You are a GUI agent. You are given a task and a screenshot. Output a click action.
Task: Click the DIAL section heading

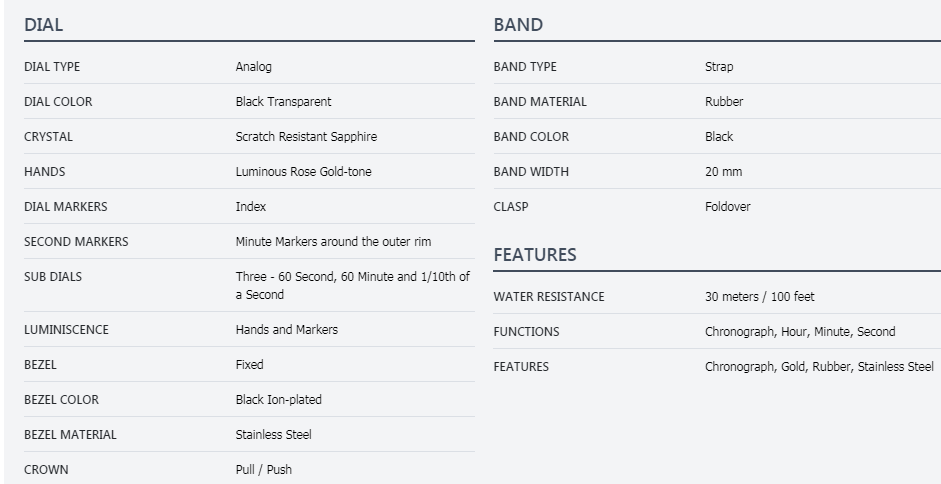[44, 24]
